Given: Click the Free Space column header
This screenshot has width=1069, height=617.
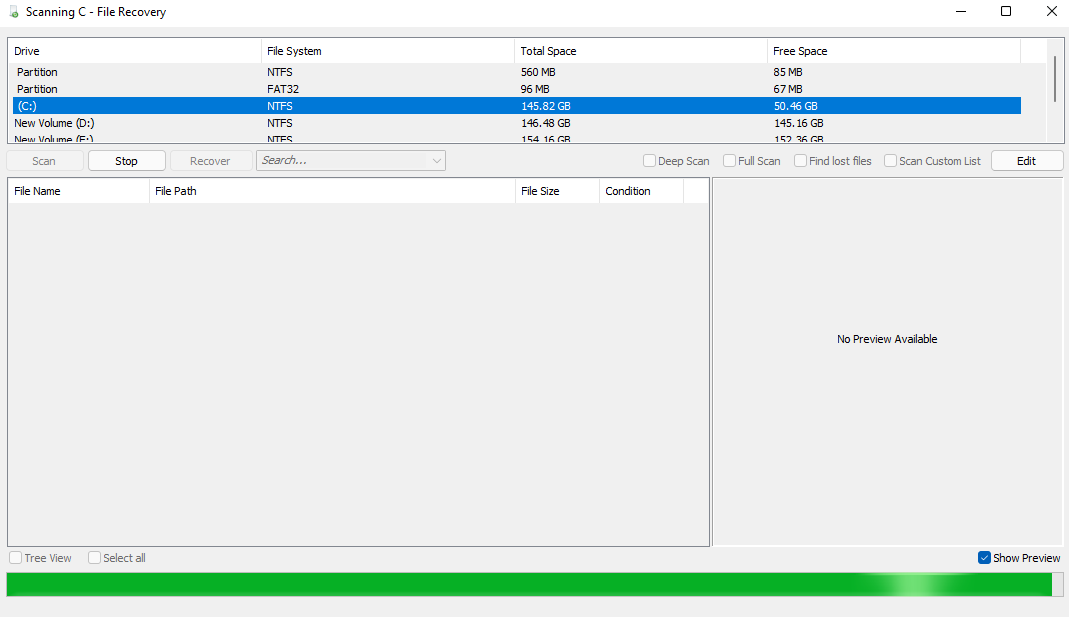Looking at the screenshot, I should pyautogui.click(x=894, y=51).
